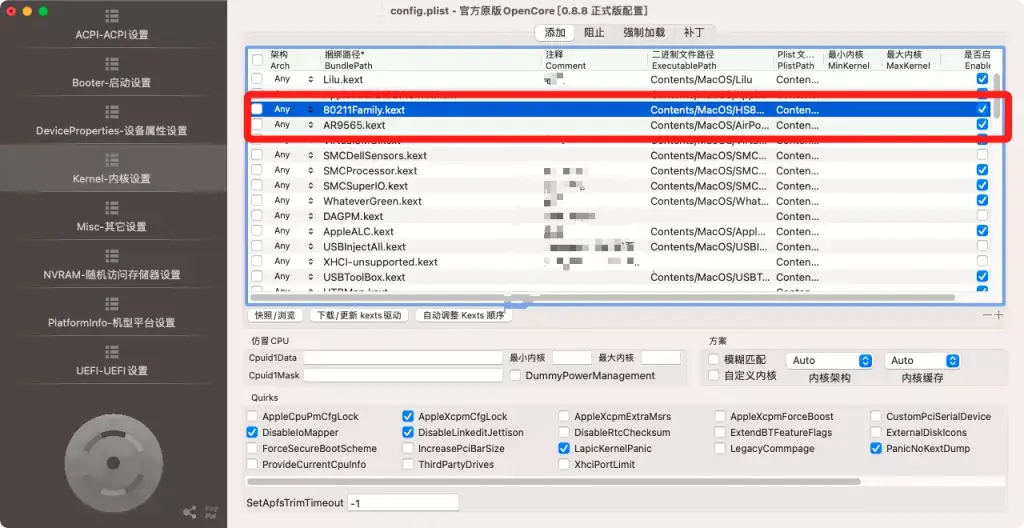Switch to the 阻止 tab
The width and height of the screenshot is (1024, 528).
click(594, 32)
